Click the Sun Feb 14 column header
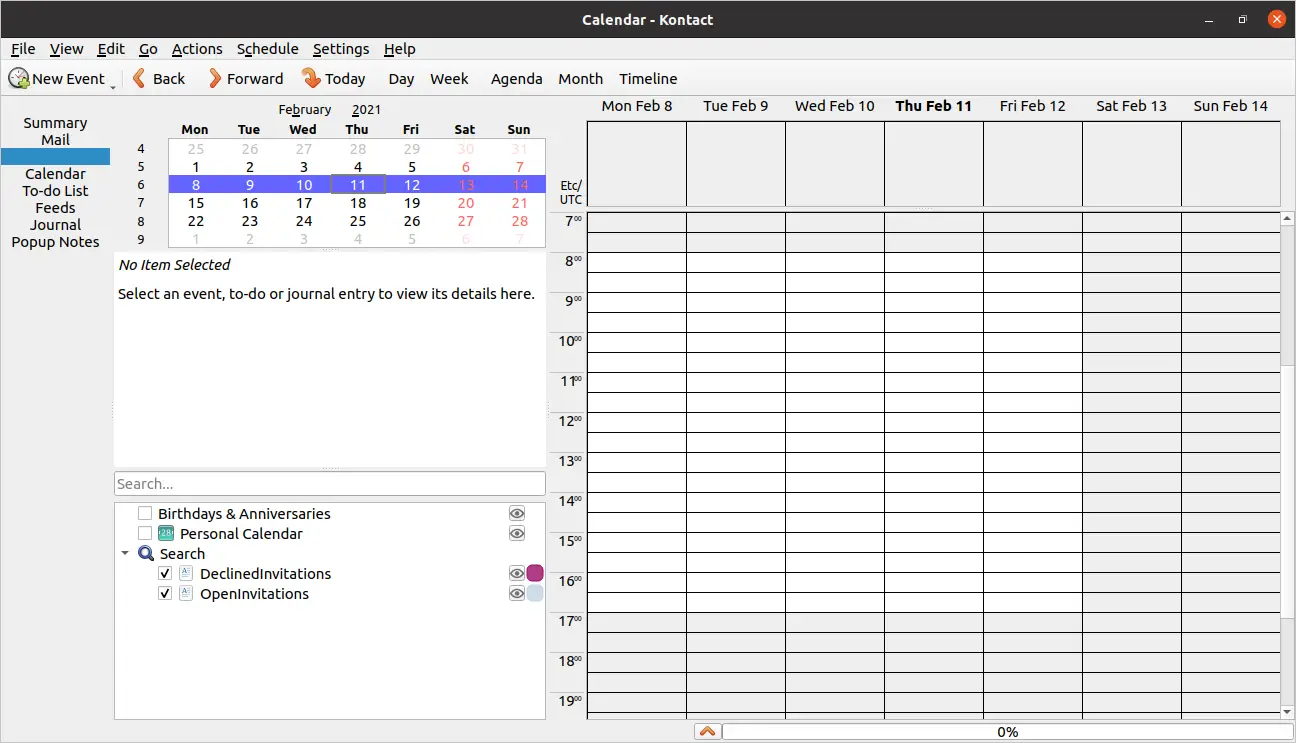This screenshot has width=1296, height=743. (x=1231, y=106)
